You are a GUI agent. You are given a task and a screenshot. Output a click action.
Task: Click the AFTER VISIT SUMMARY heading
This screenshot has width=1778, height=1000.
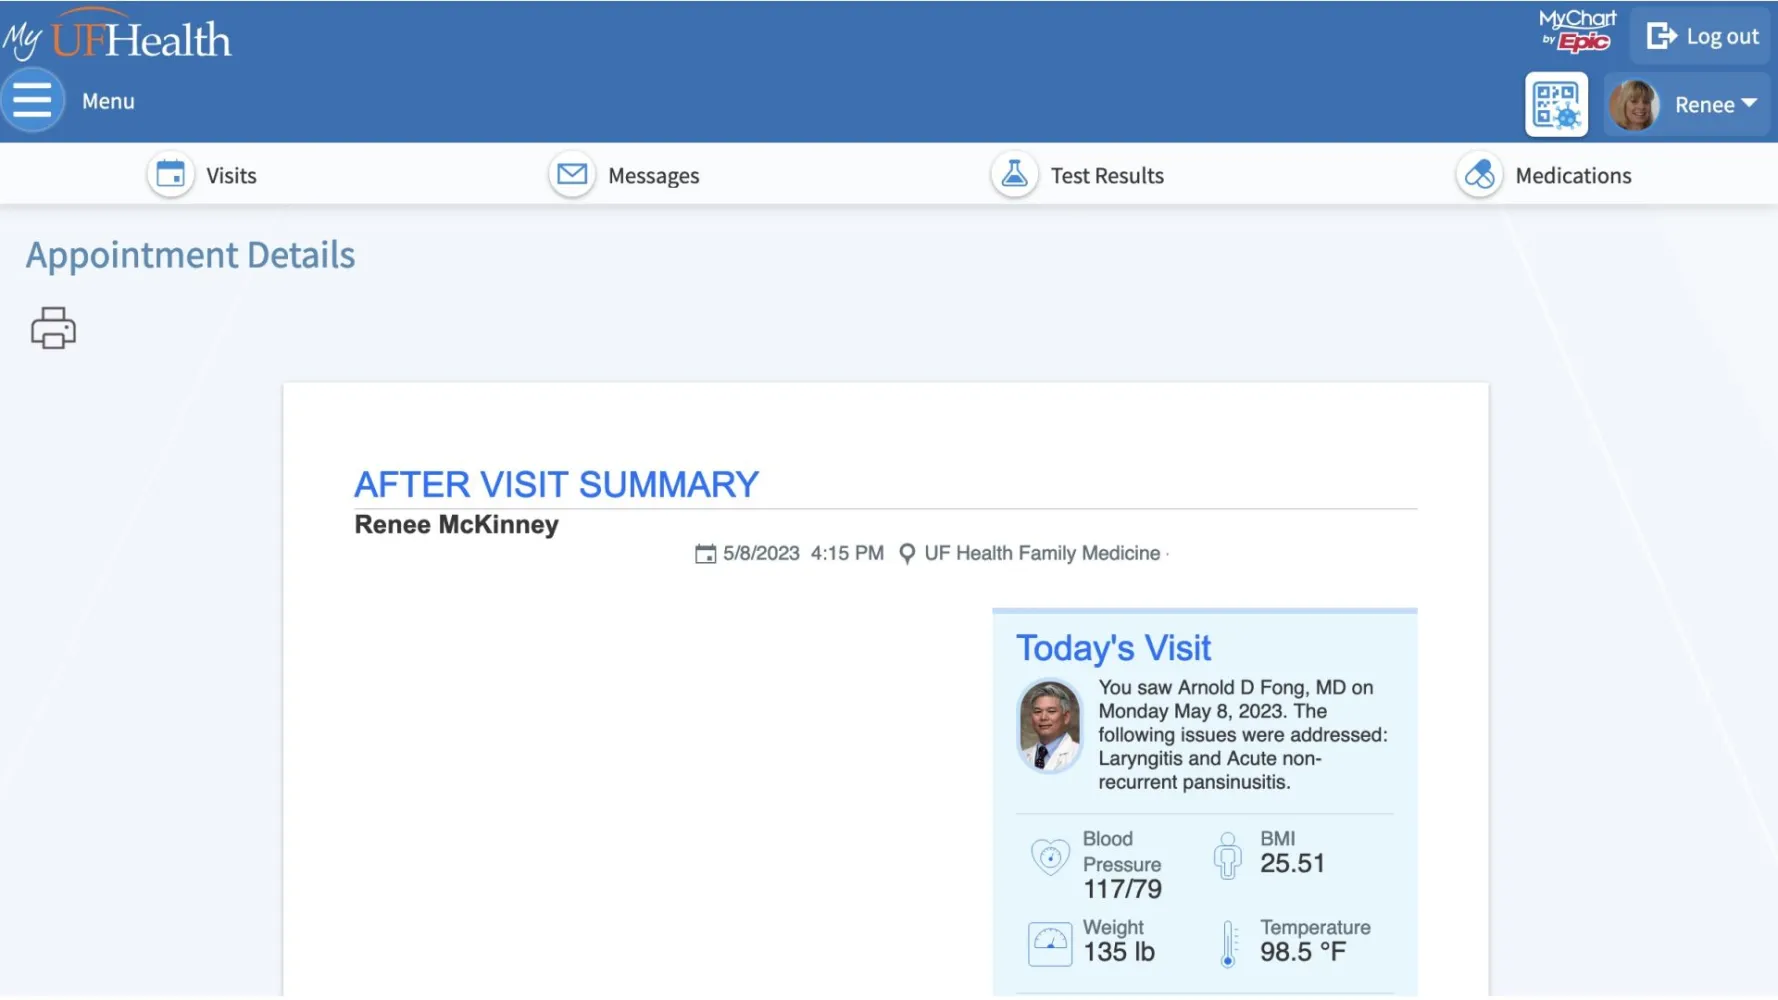coord(556,485)
